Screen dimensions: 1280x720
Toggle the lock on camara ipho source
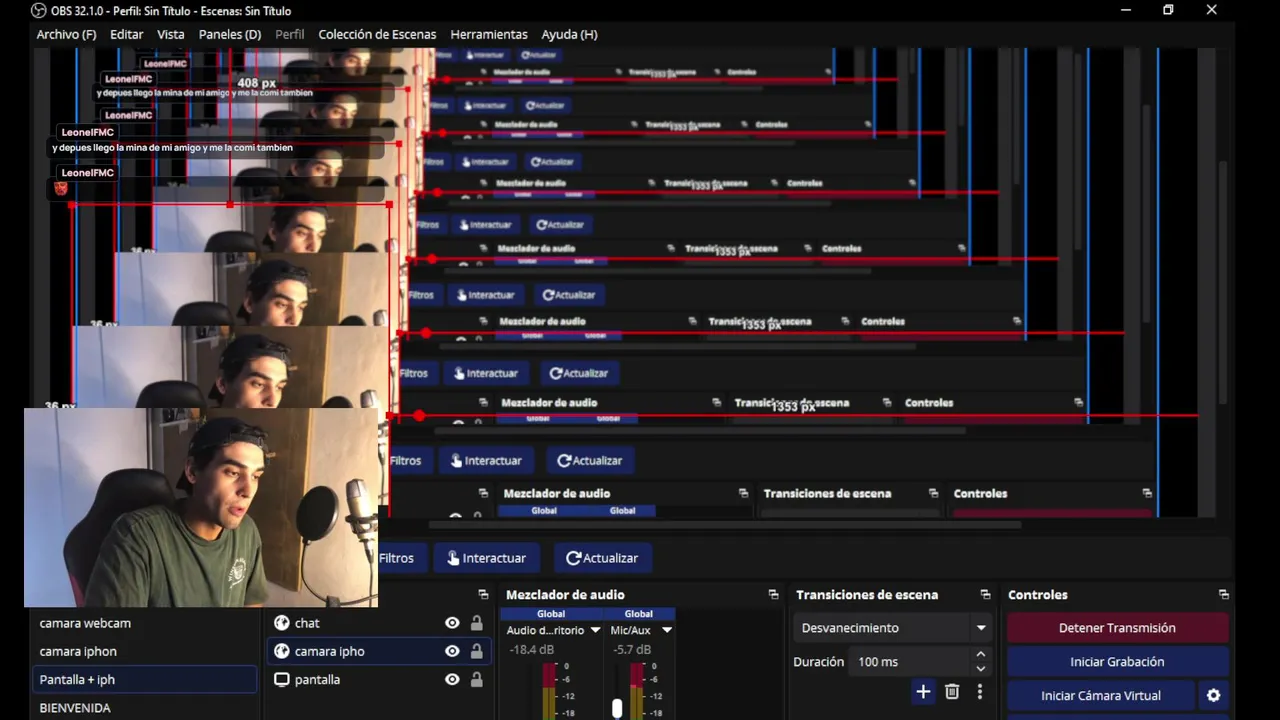tap(477, 651)
